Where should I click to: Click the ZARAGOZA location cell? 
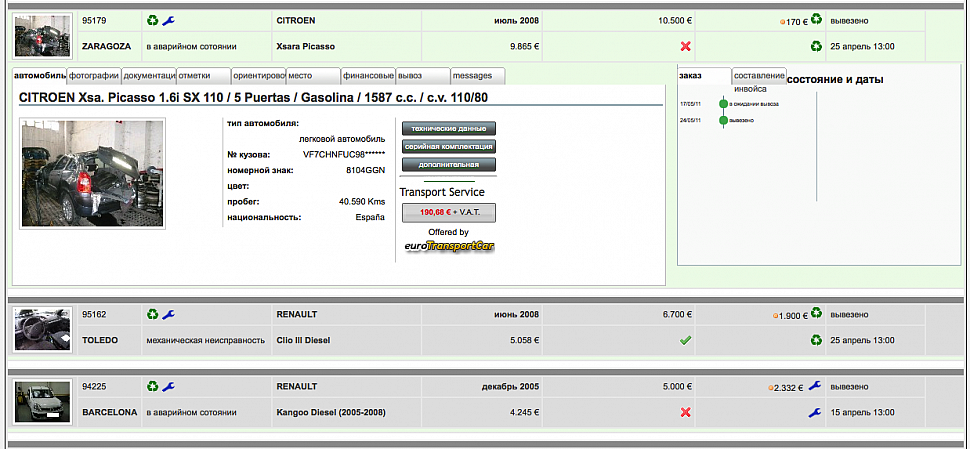pos(109,46)
